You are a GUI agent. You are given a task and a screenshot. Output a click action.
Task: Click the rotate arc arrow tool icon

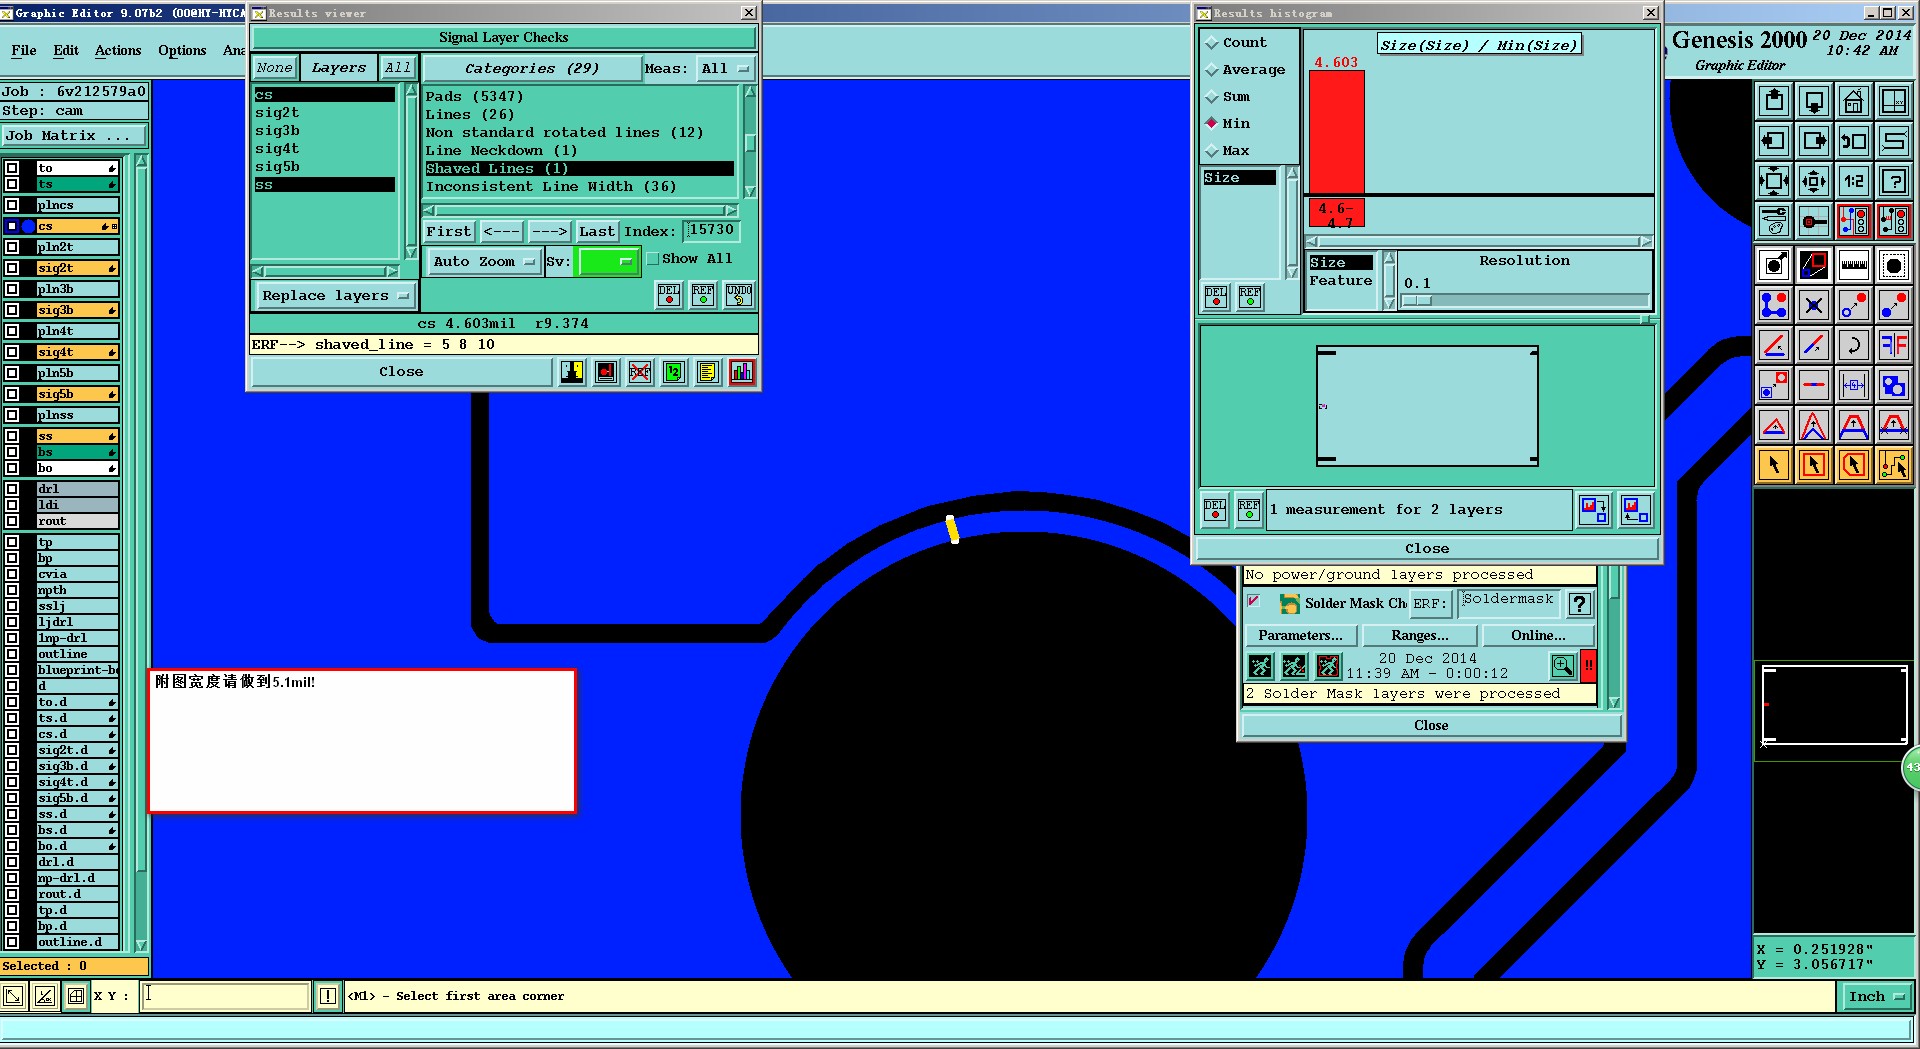(1853, 345)
